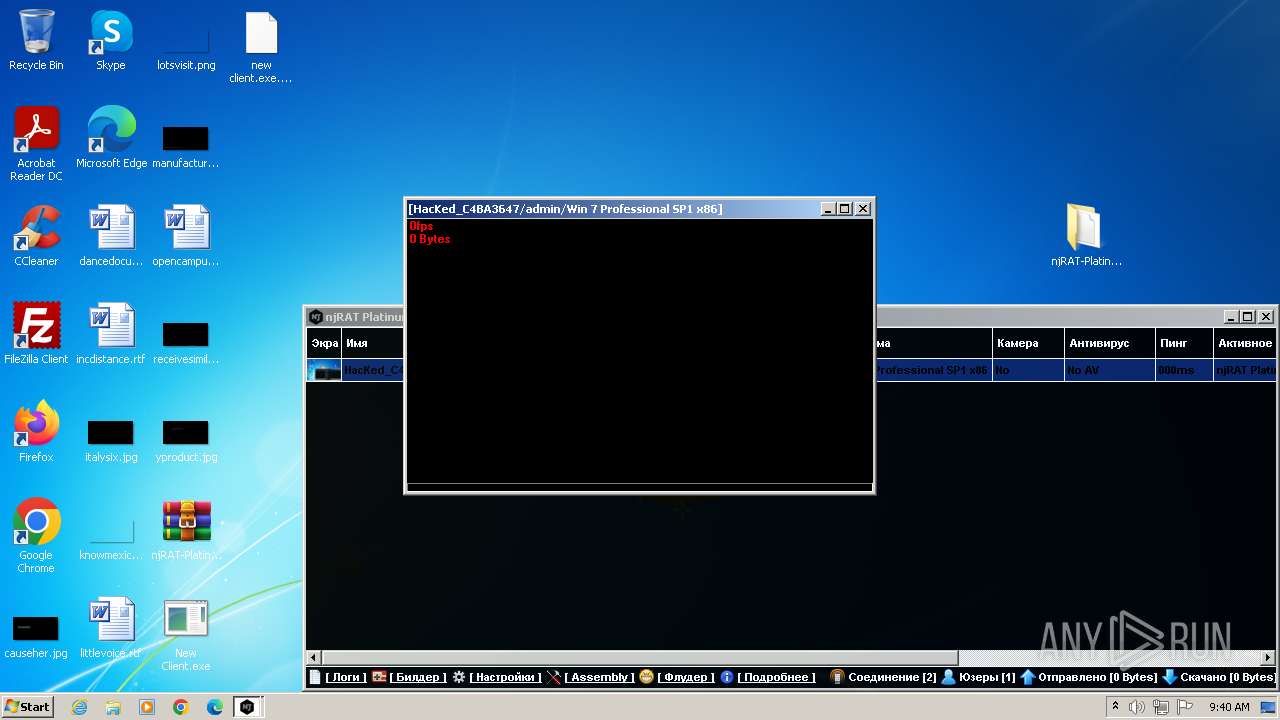Screen dimensions: 1280x720
Task: Click the Билдер icon in the bottom bar
Action: pos(379,677)
